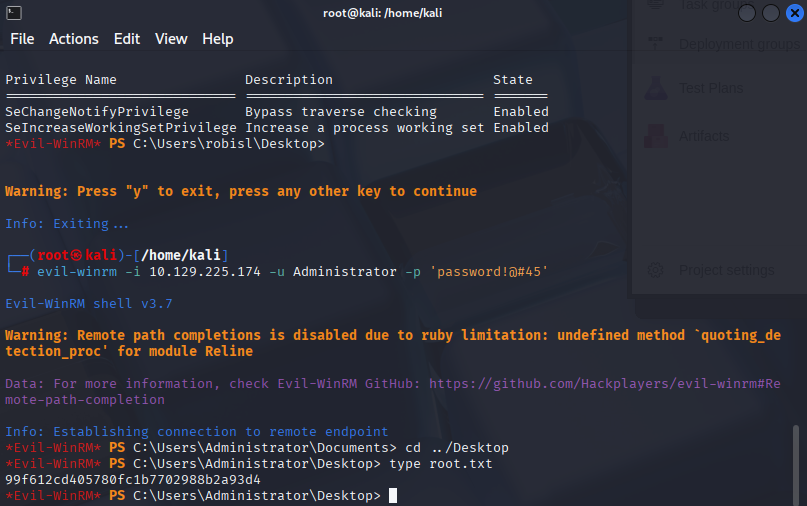807x506 pixels.
Task: Click 'Evil-WinRM shell v3.7' text
Action: [x=89, y=304]
